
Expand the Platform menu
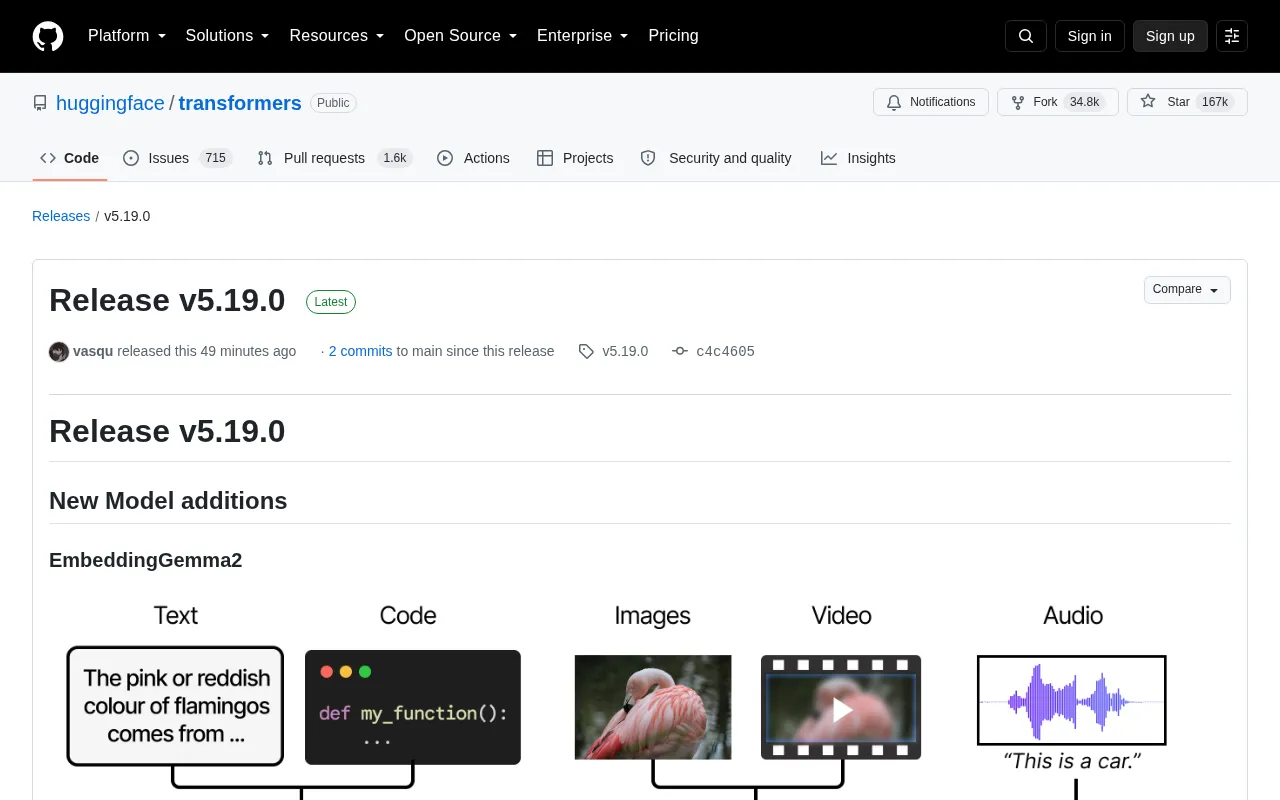click(x=127, y=36)
